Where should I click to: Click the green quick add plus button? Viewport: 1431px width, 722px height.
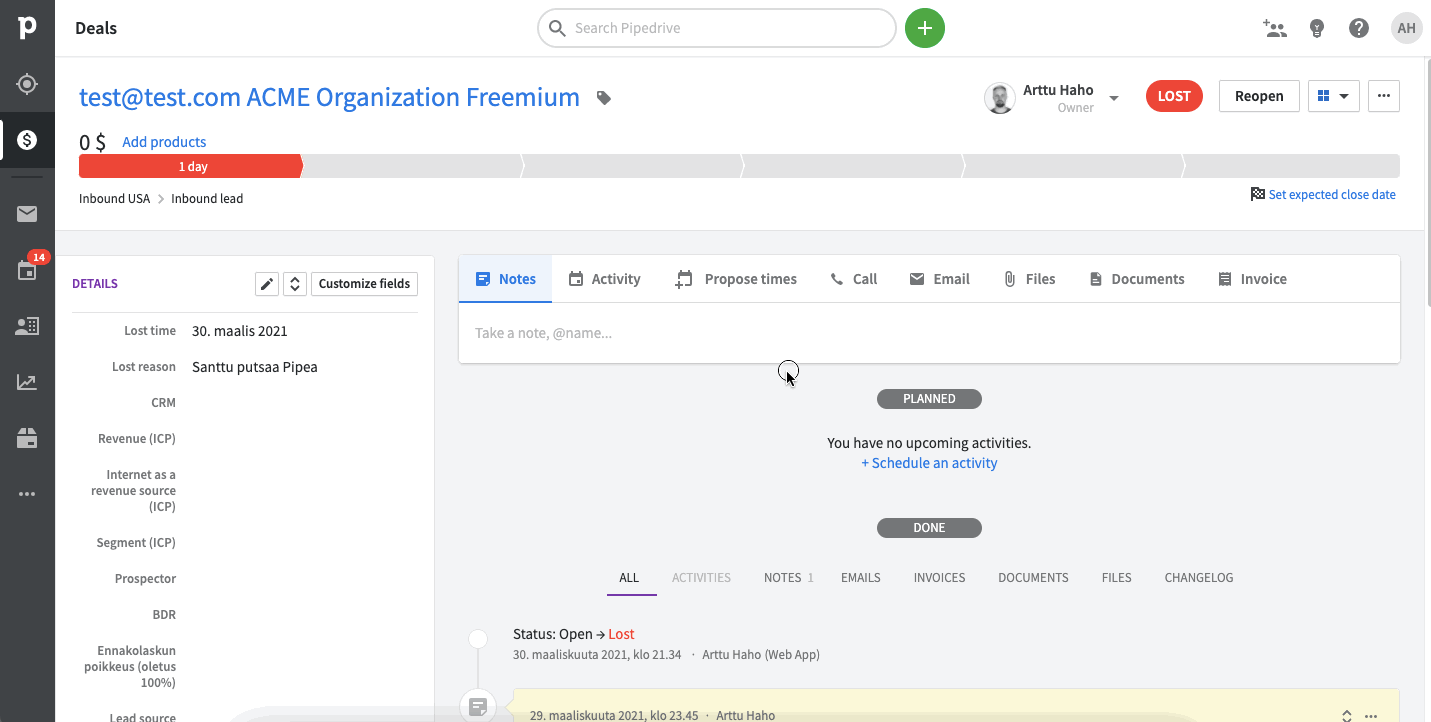pyautogui.click(x=925, y=28)
